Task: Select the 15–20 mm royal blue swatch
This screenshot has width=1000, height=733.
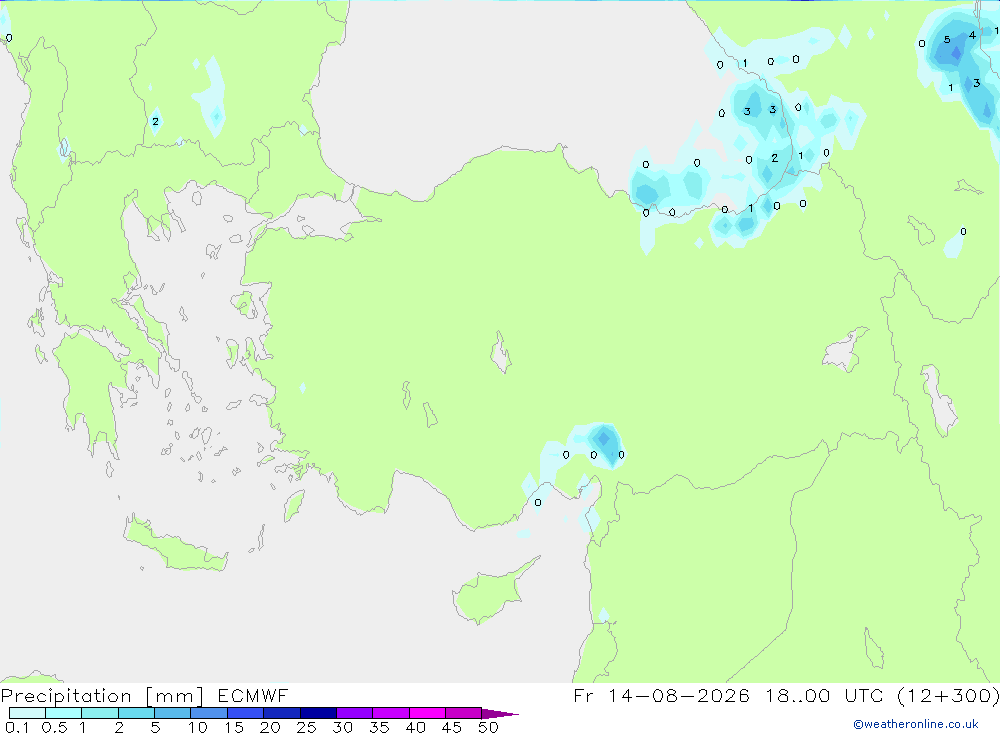Action: [245, 713]
